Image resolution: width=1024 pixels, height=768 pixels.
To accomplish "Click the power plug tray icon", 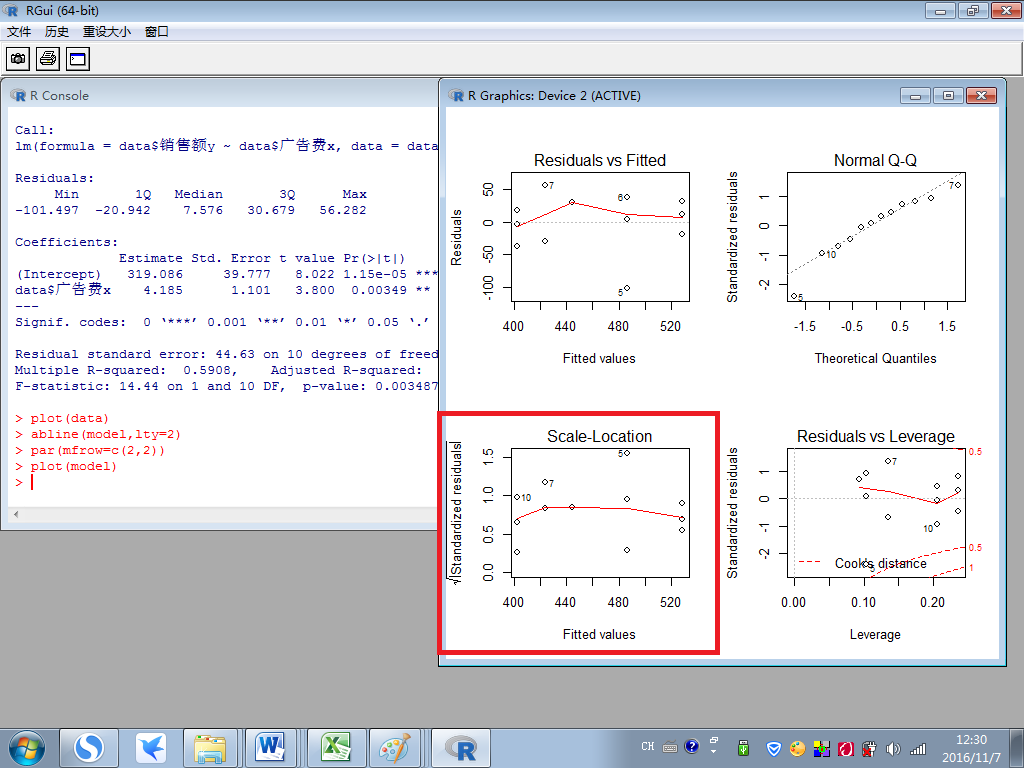I will click(869, 748).
